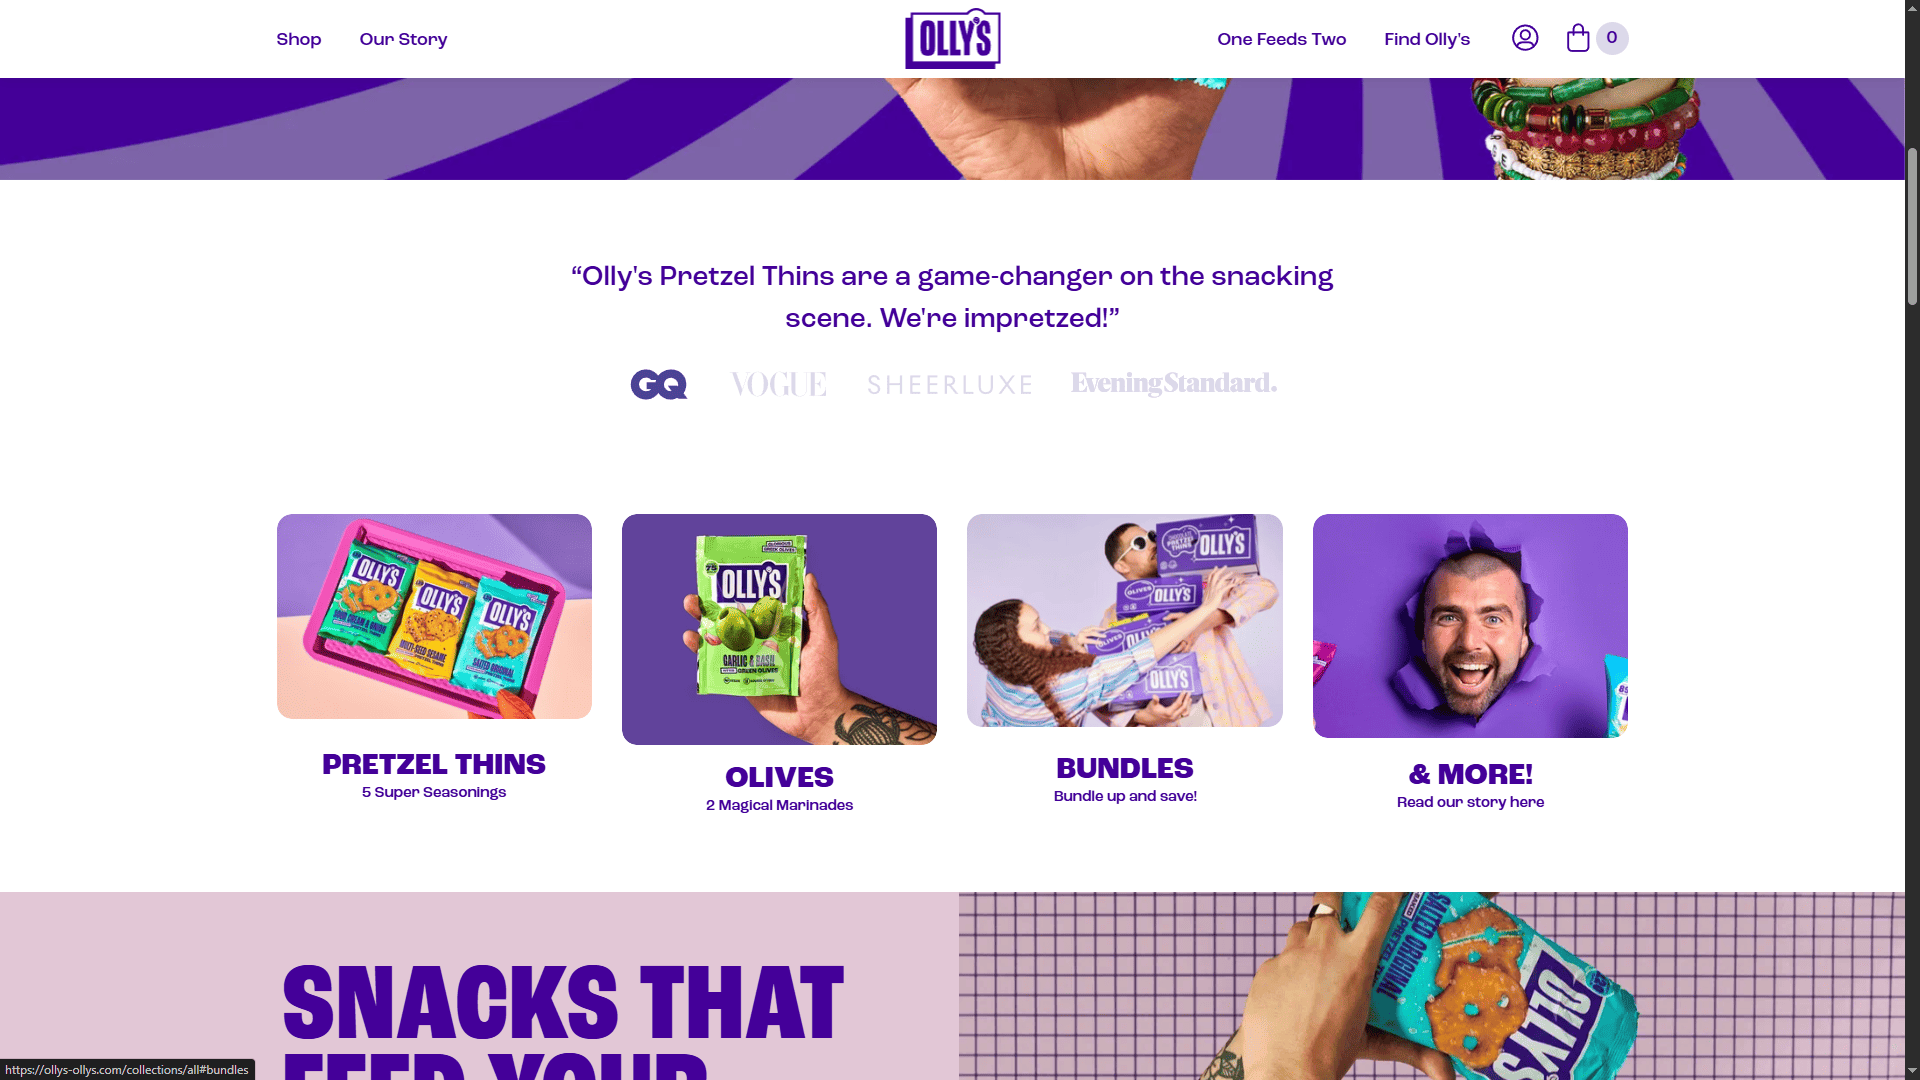This screenshot has height=1080, width=1920.
Task: Go to One Feeds Two page
Action: (1282, 39)
